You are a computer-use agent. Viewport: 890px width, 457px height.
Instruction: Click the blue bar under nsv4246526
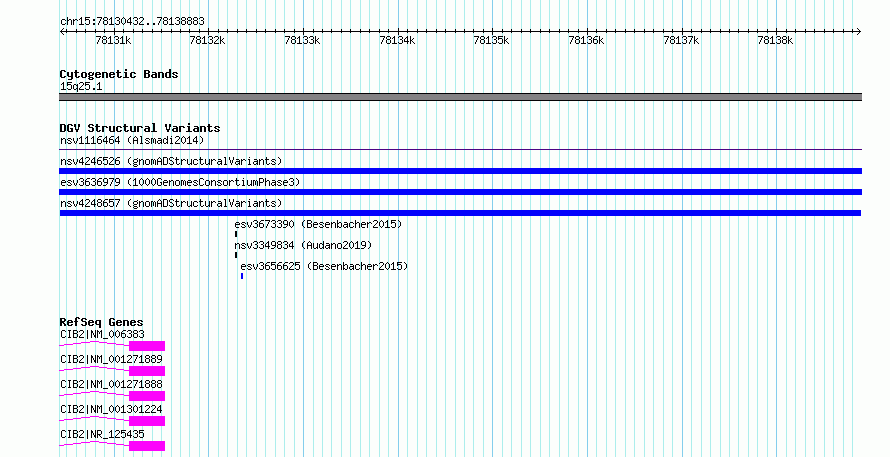(x=460, y=171)
